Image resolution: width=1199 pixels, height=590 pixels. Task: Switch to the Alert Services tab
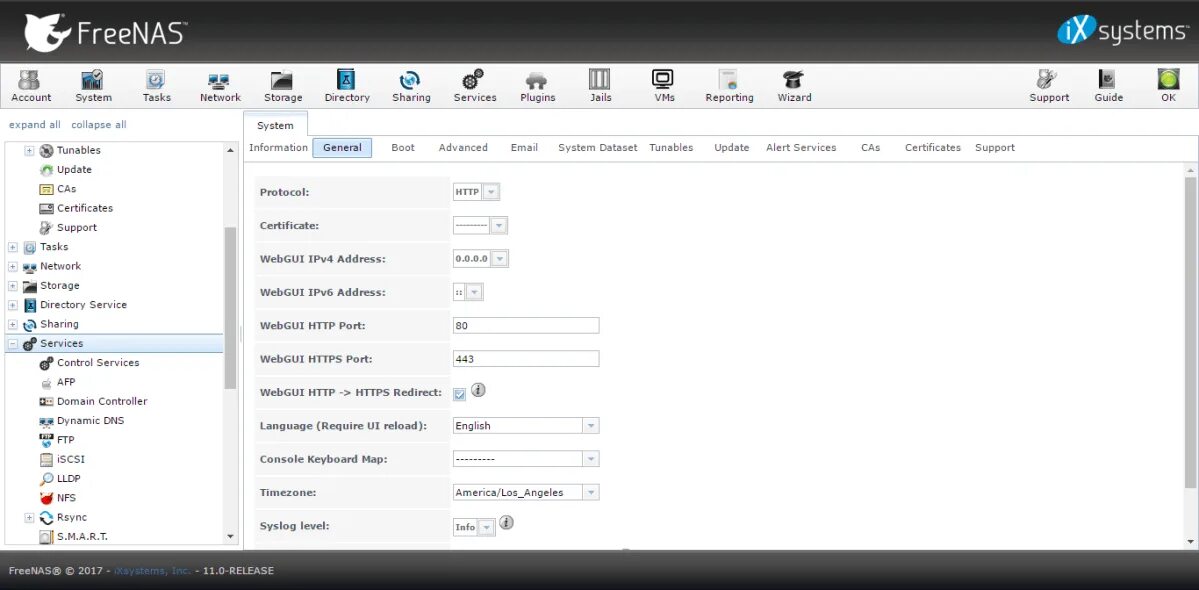[x=801, y=148]
